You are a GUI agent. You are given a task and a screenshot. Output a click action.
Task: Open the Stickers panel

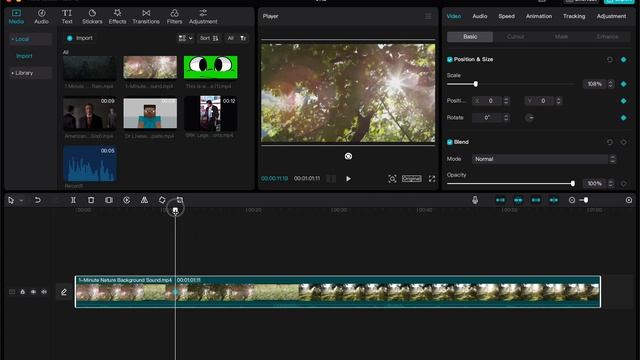tap(92, 17)
